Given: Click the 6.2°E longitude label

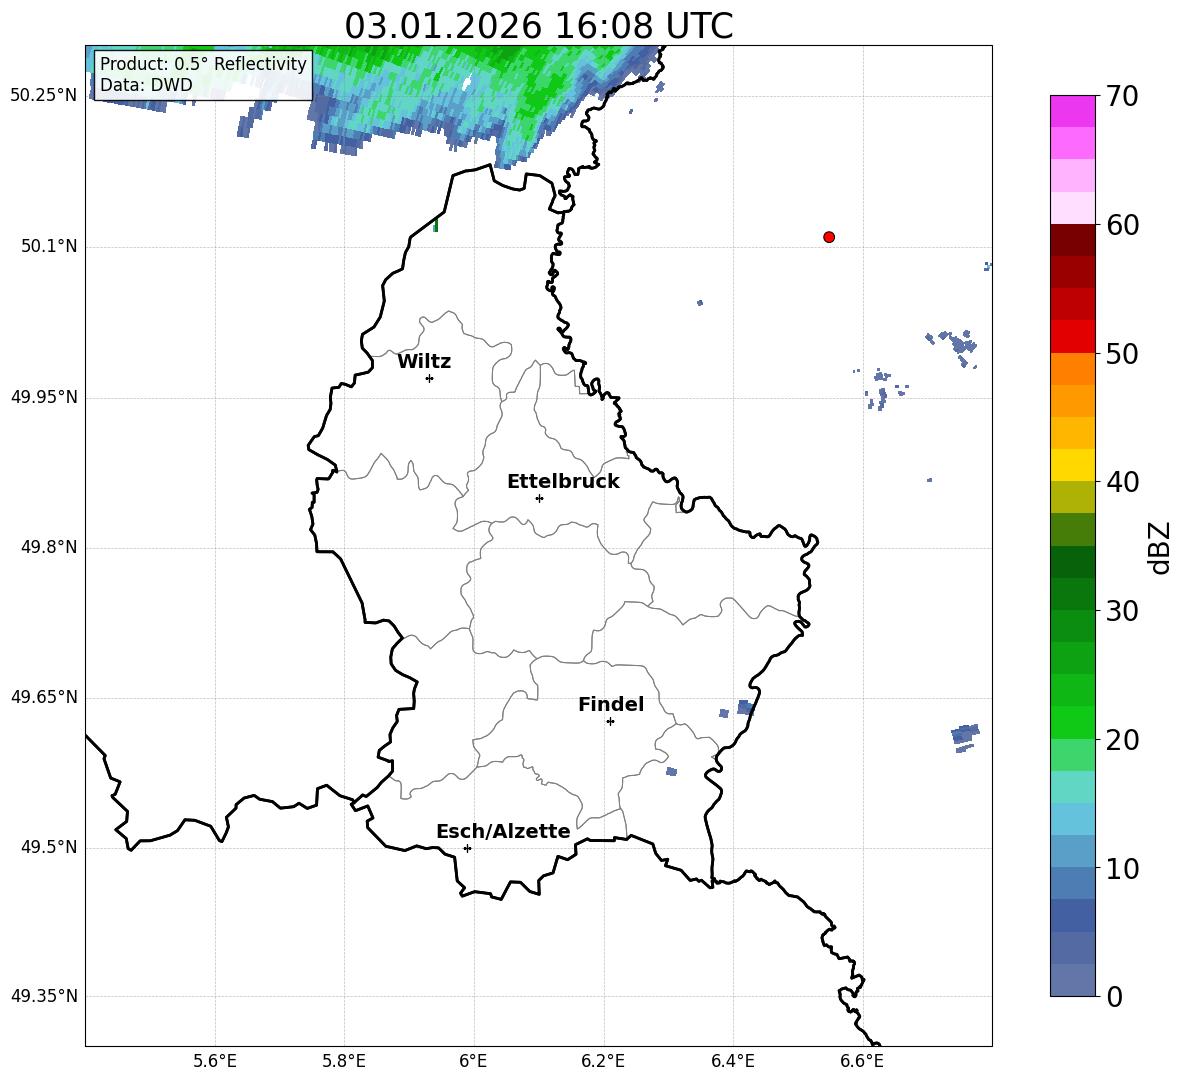Looking at the screenshot, I should (603, 1061).
